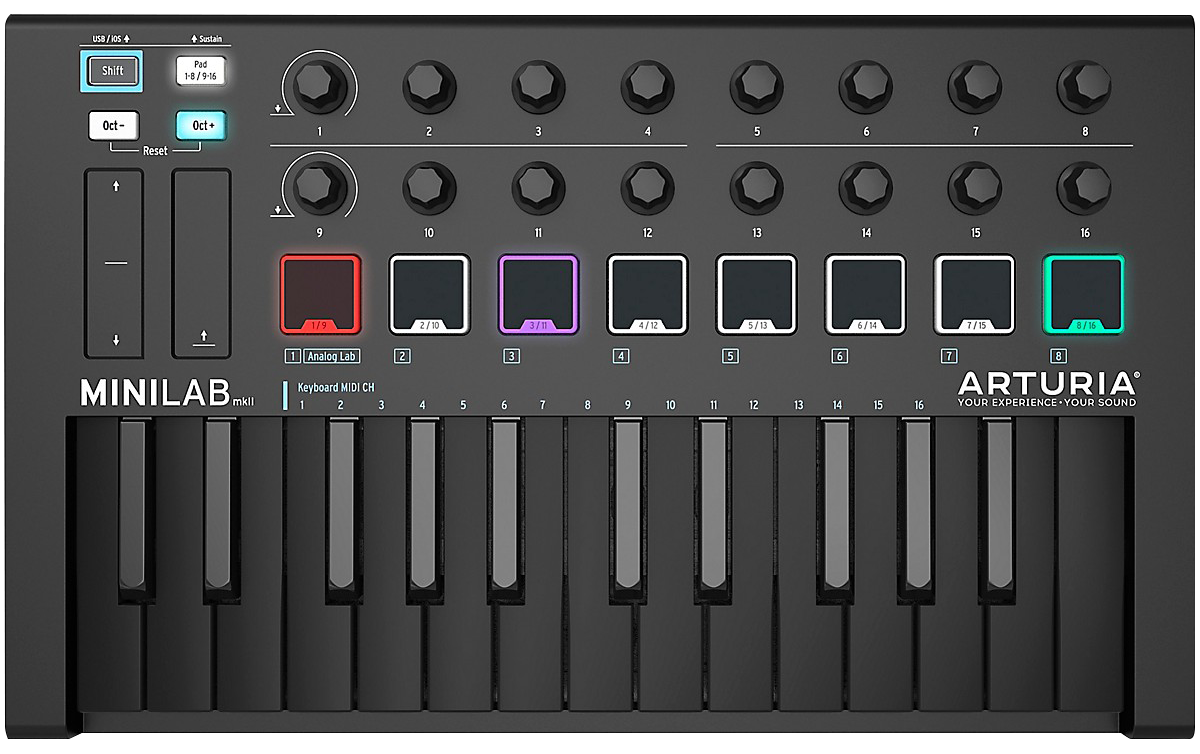Viewport: 1200px width, 754px height.
Task: Hit pad 5/13
Action: click(x=757, y=294)
